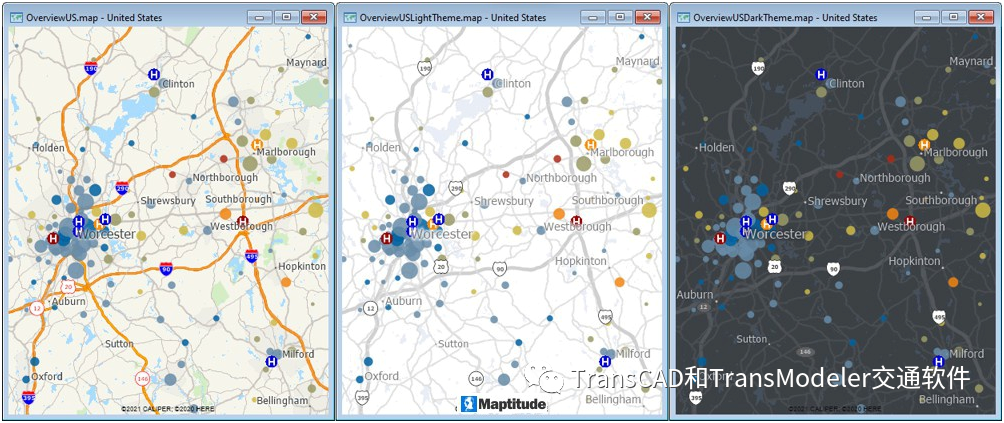Close the OverviewUSDarkTheme.map window
Viewport: 1004px width, 423px height.
[982, 17]
